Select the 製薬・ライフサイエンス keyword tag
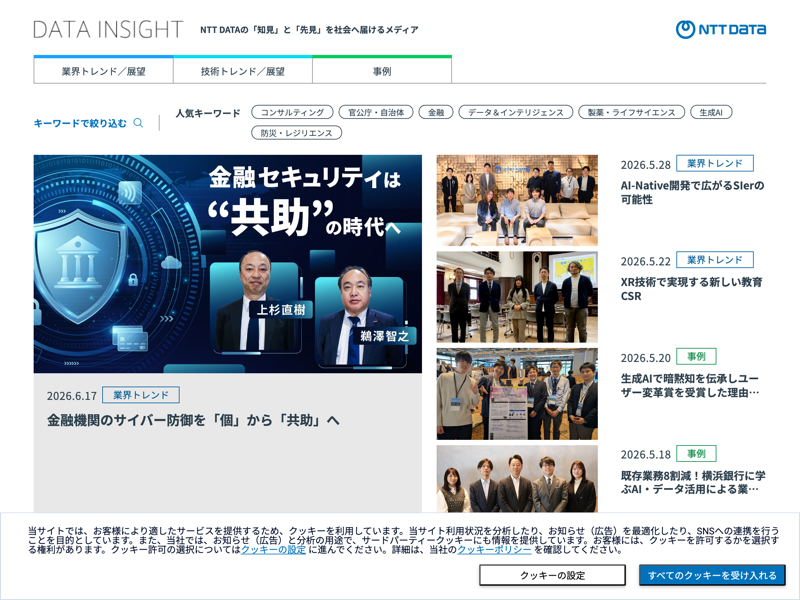 [632, 112]
